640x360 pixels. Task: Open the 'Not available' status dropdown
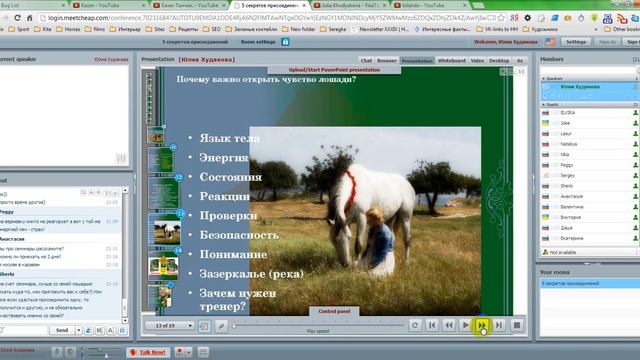click(589, 252)
